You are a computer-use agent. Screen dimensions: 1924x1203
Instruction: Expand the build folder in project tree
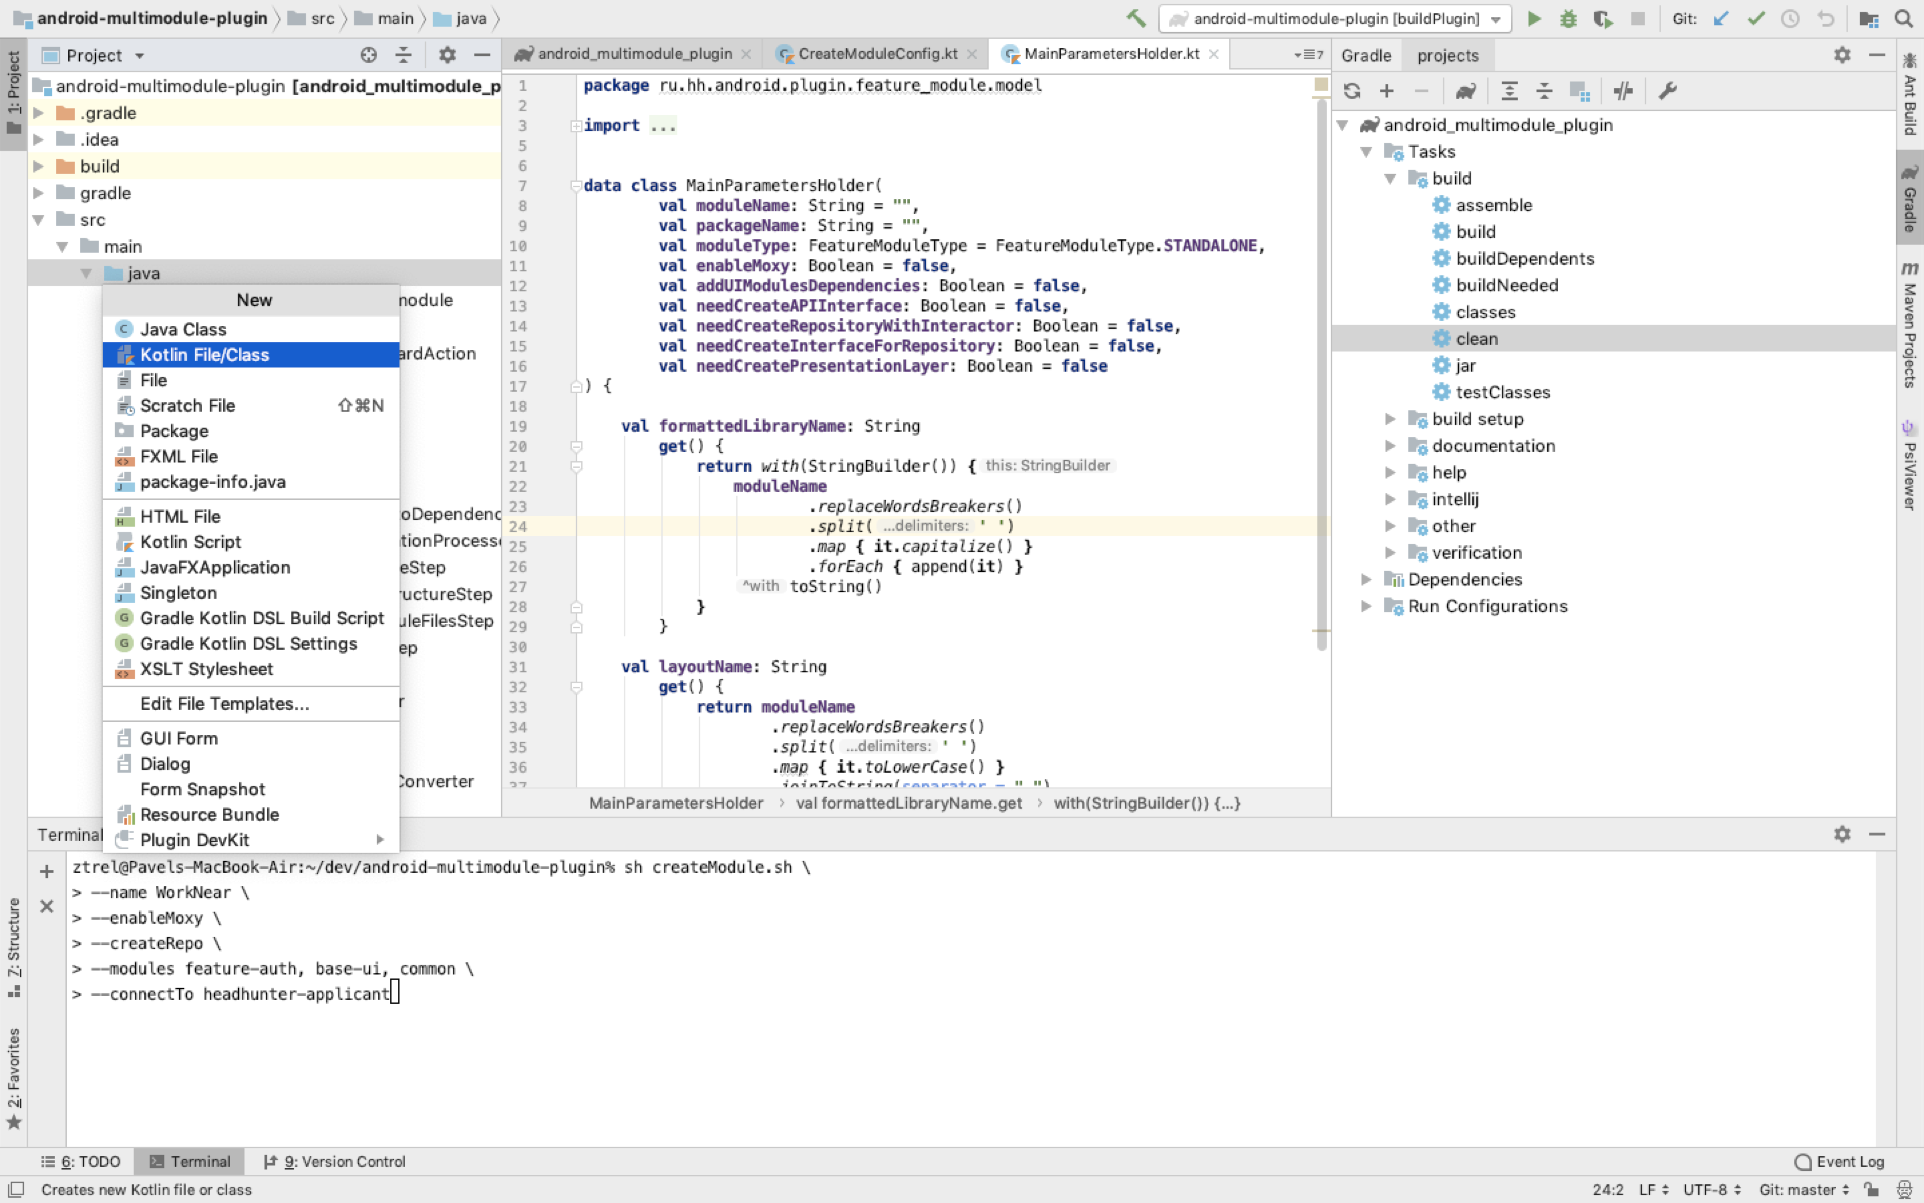pos(39,166)
